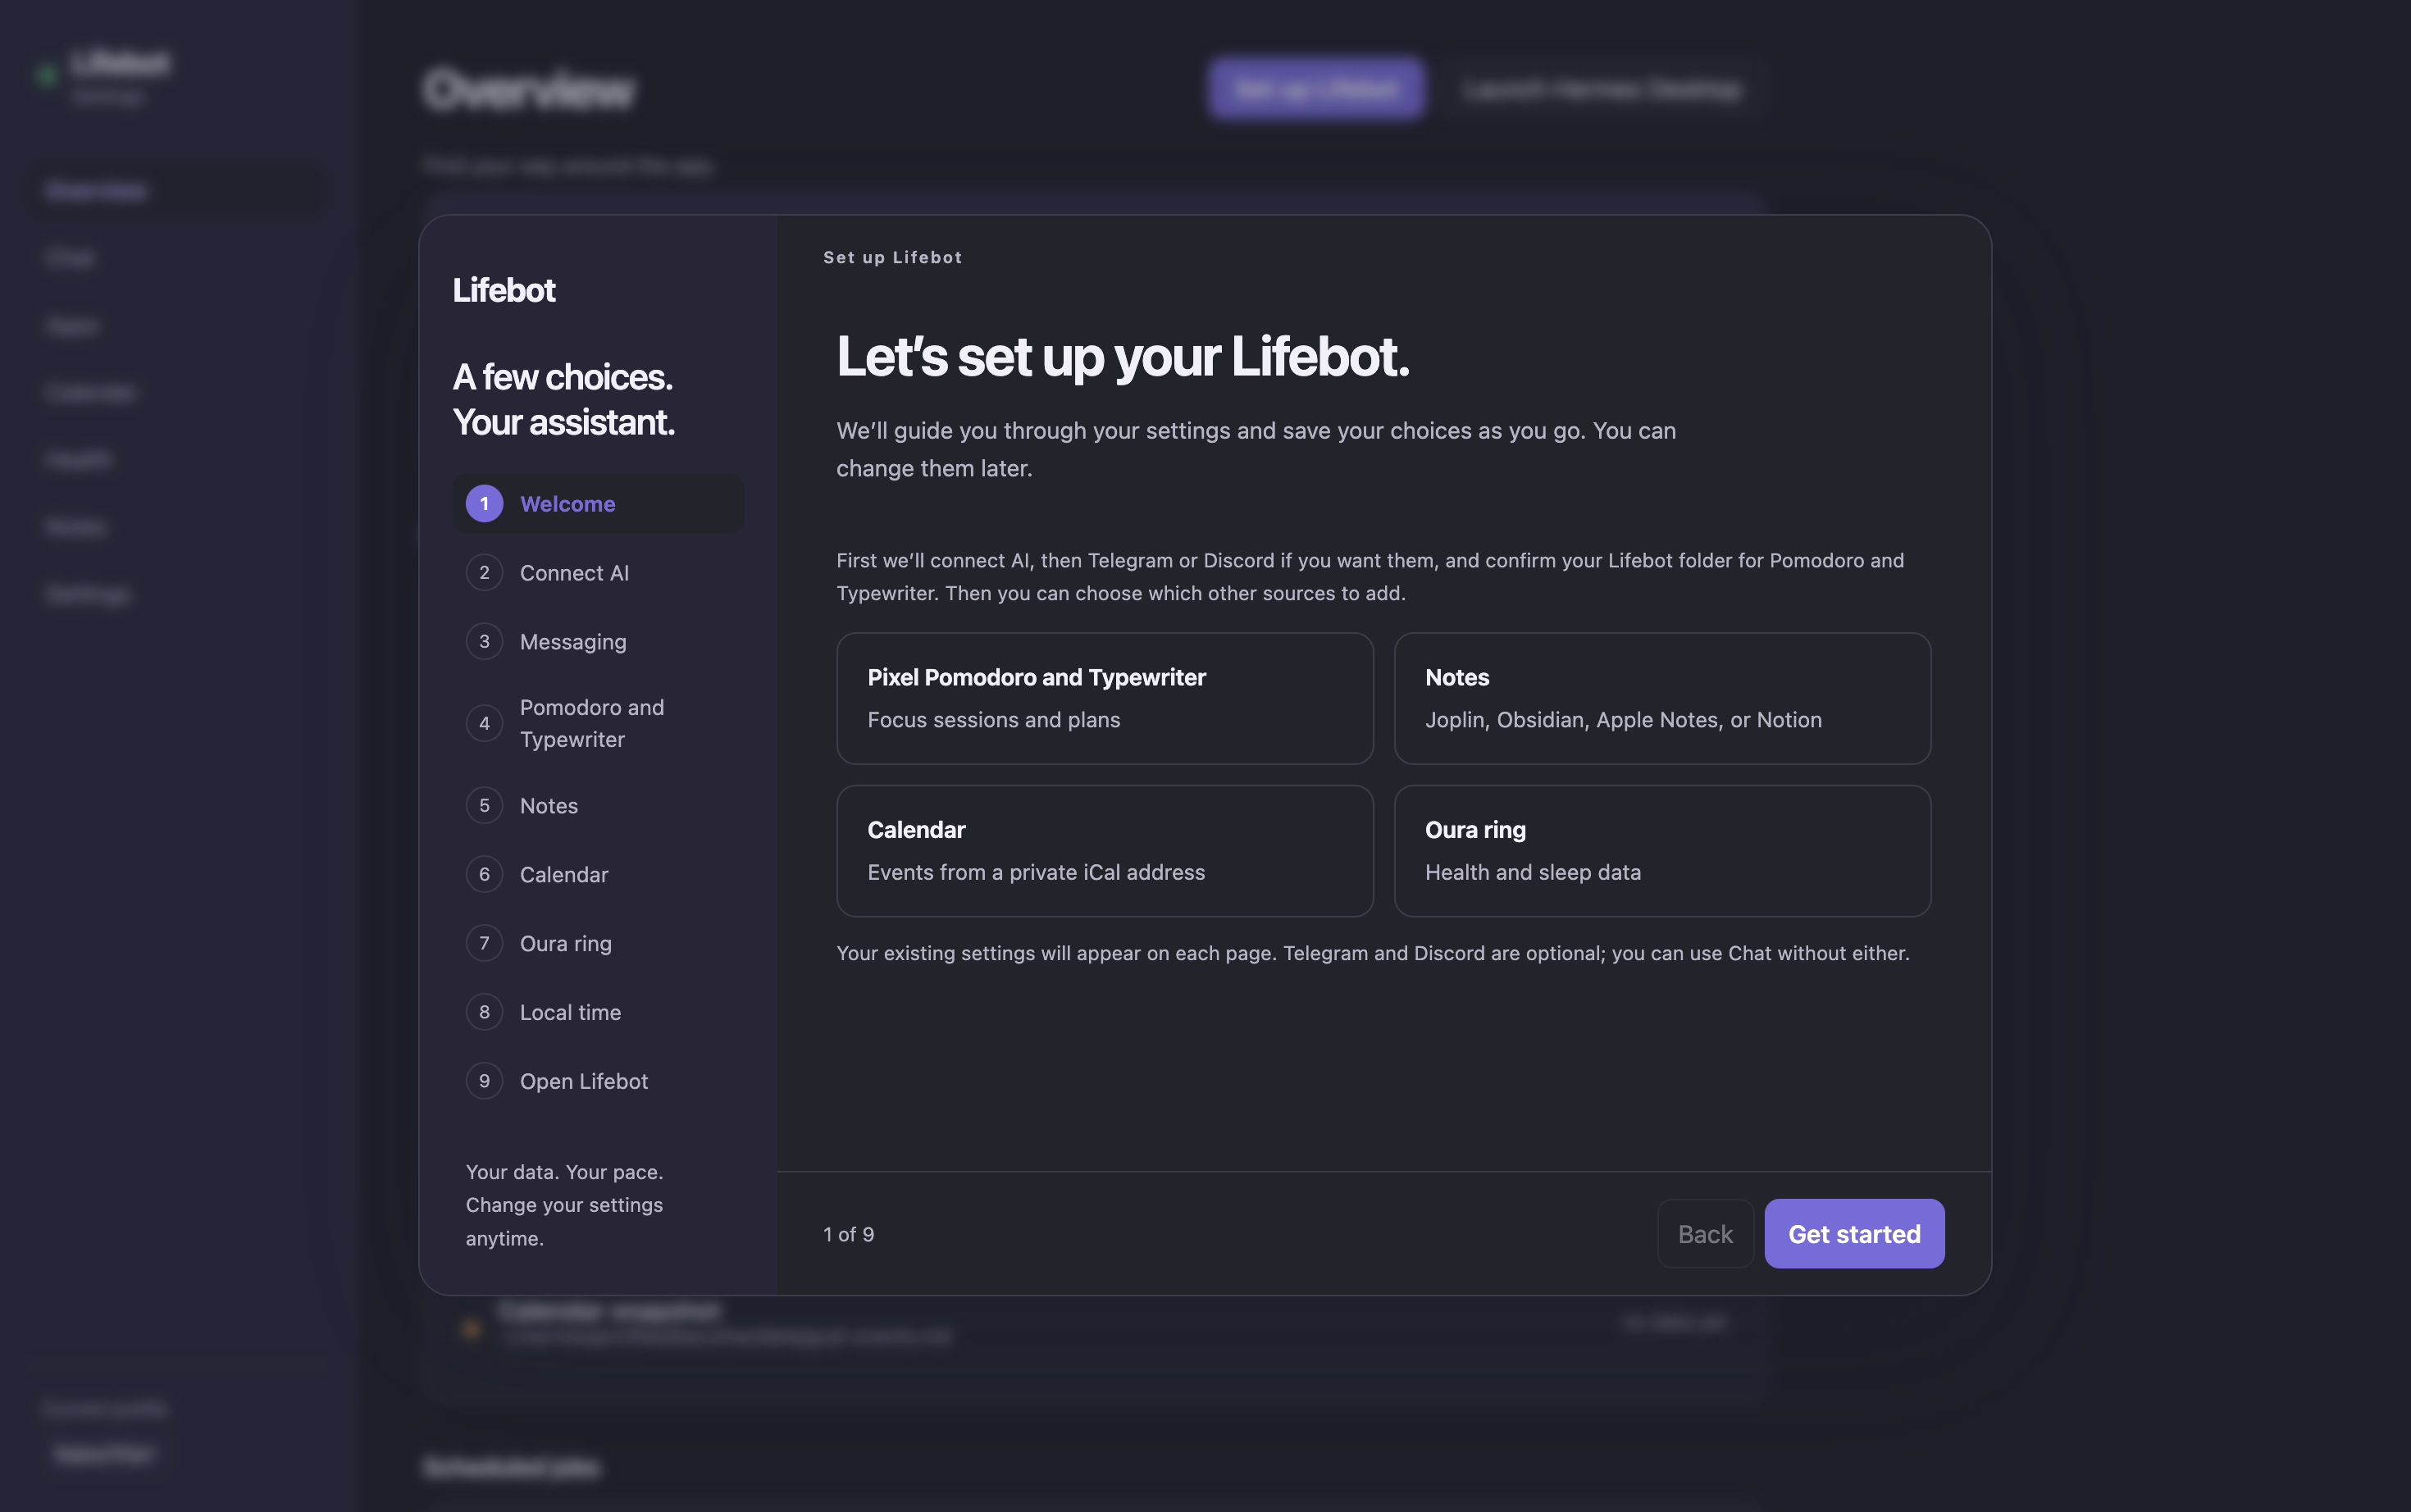
Task: Click "Joplin, Obsidian, Apple Notes, or Notion" text
Action: coord(1623,719)
